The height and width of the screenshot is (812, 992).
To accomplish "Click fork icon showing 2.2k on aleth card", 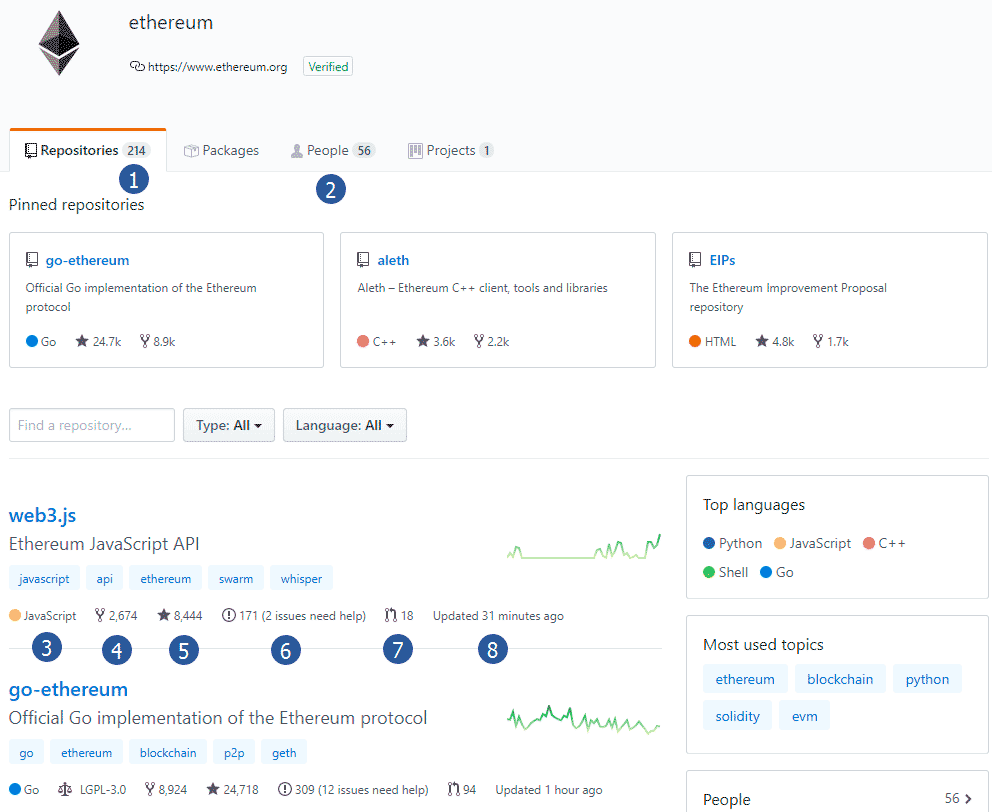I will coord(479,341).
